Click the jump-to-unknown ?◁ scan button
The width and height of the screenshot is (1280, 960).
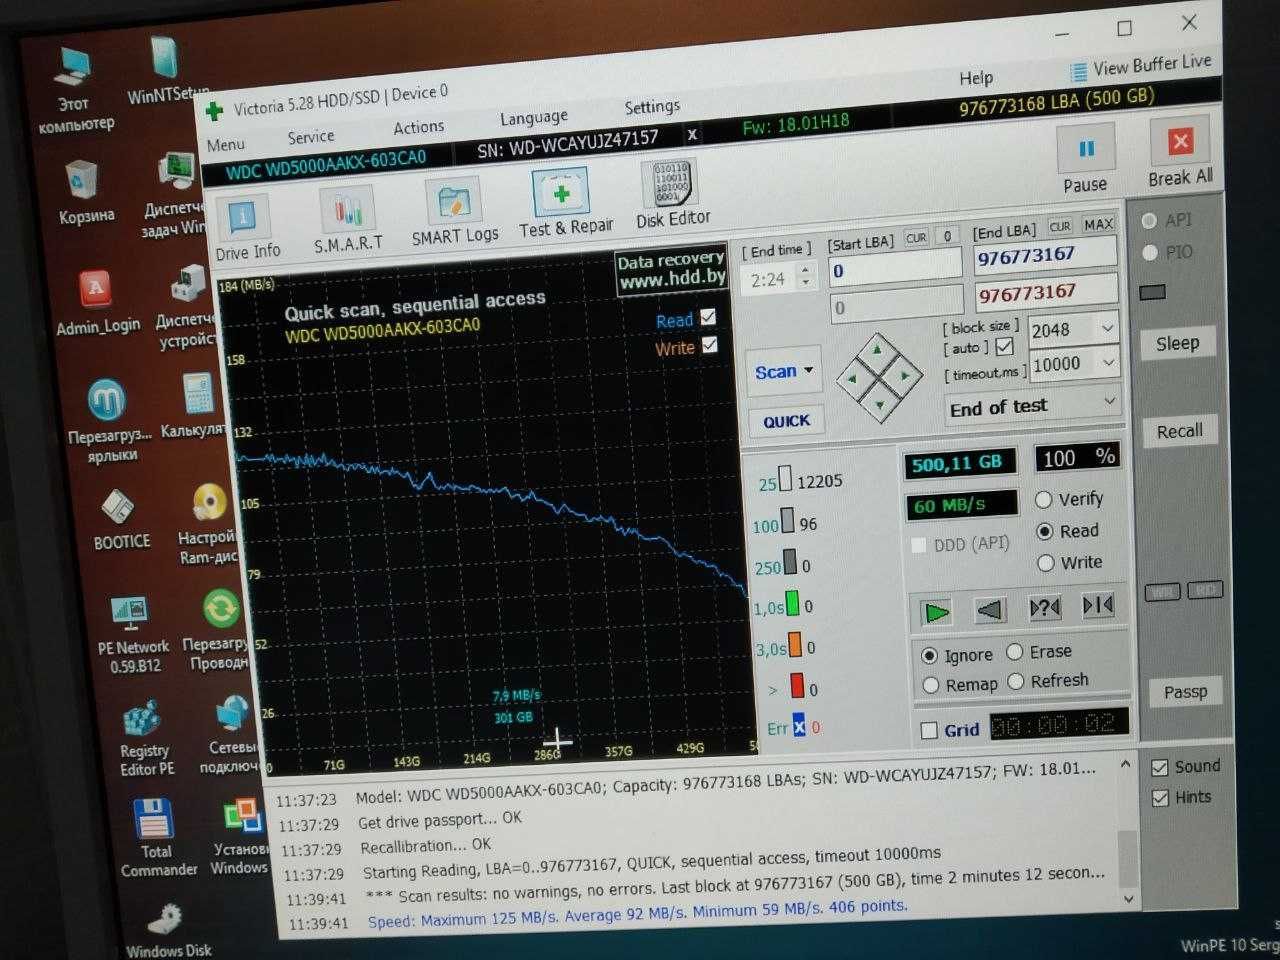tap(1044, 608)
